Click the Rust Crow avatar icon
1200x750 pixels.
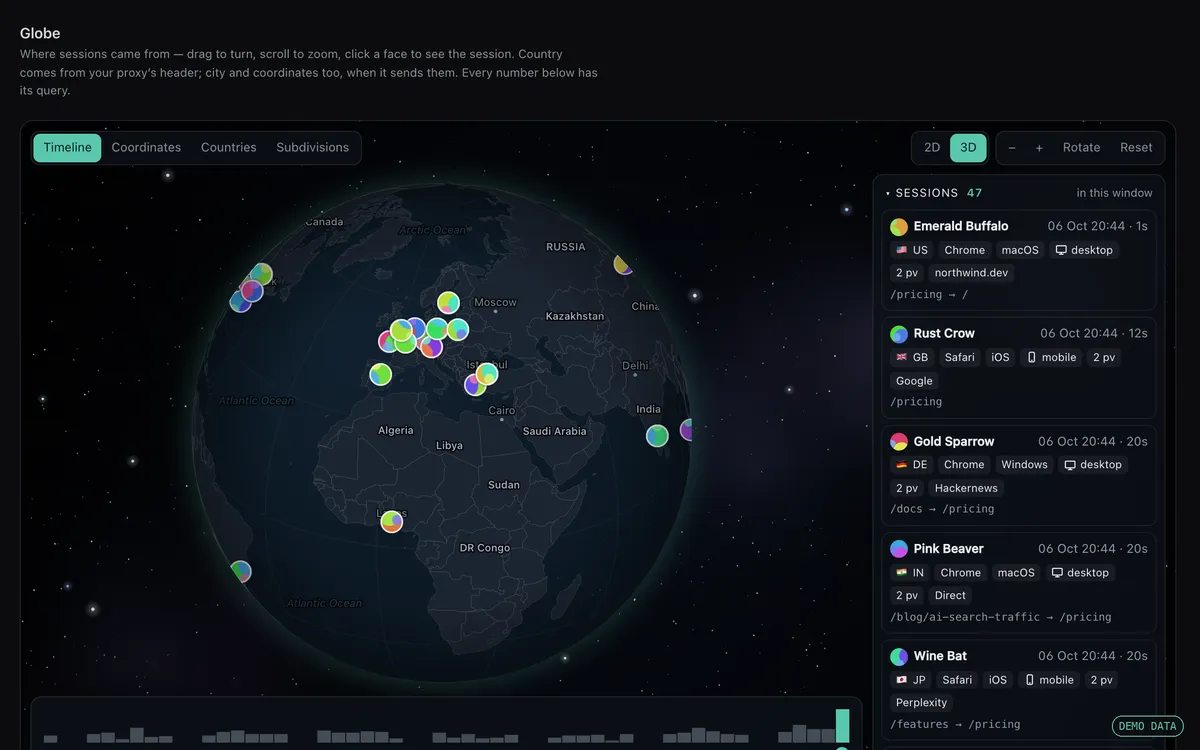[899, 334]
